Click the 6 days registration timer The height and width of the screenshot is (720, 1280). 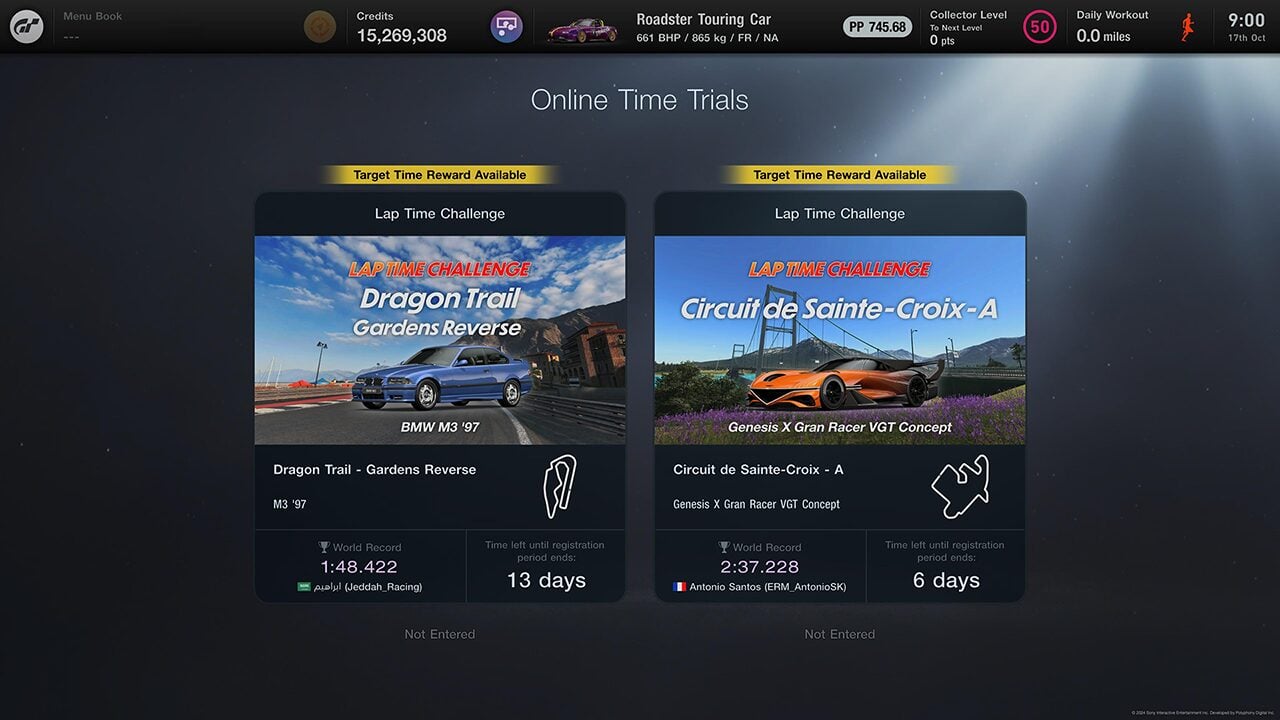coord(946,566)
